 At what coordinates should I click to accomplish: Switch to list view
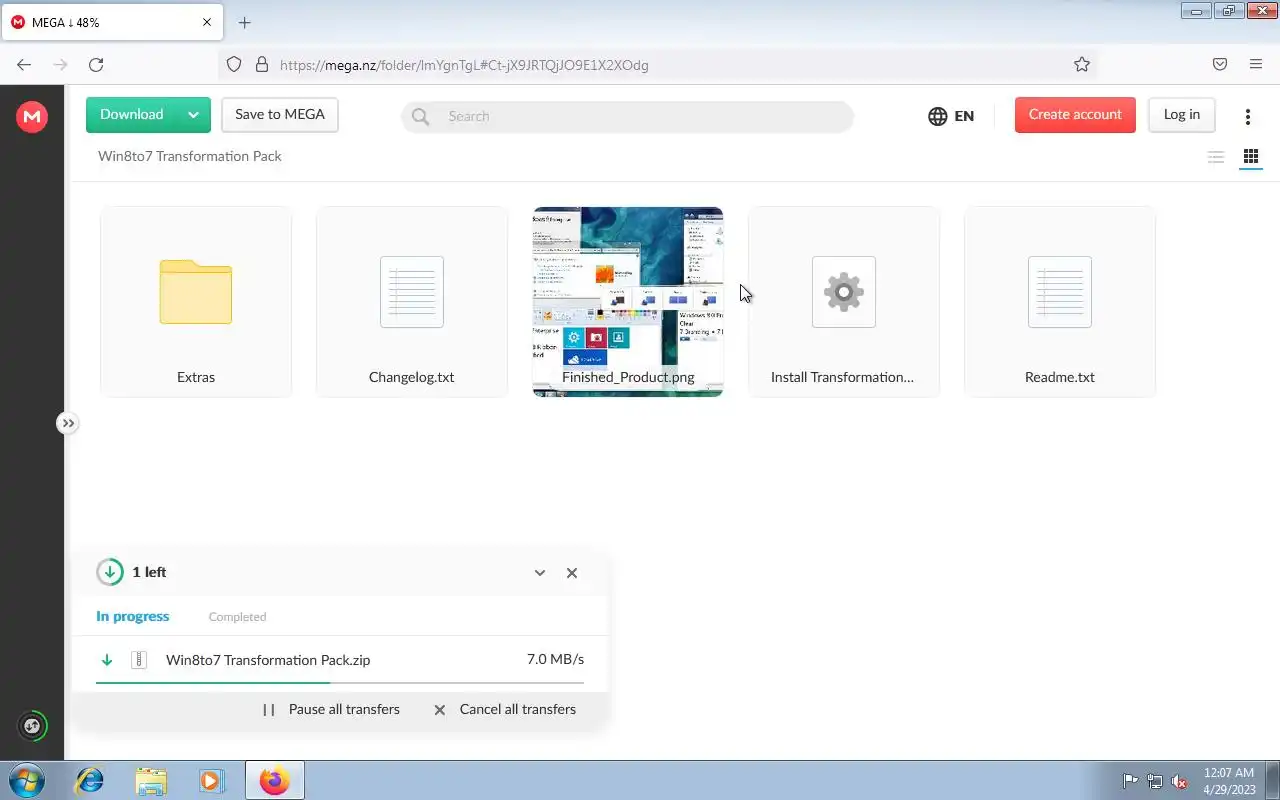click(x=1216, y=157)
